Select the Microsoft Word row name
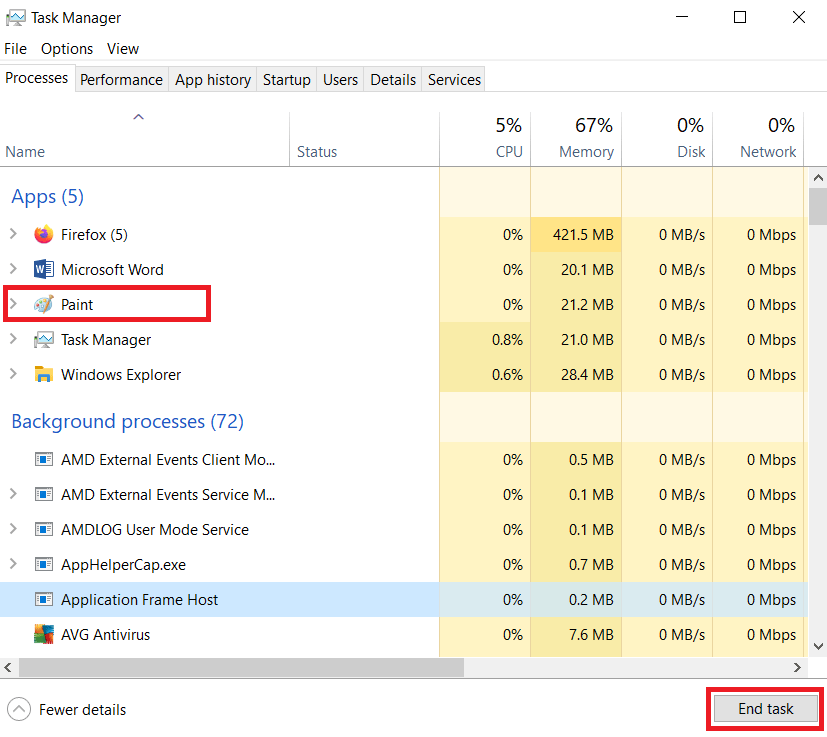827x737 pixels. [112, 270]
